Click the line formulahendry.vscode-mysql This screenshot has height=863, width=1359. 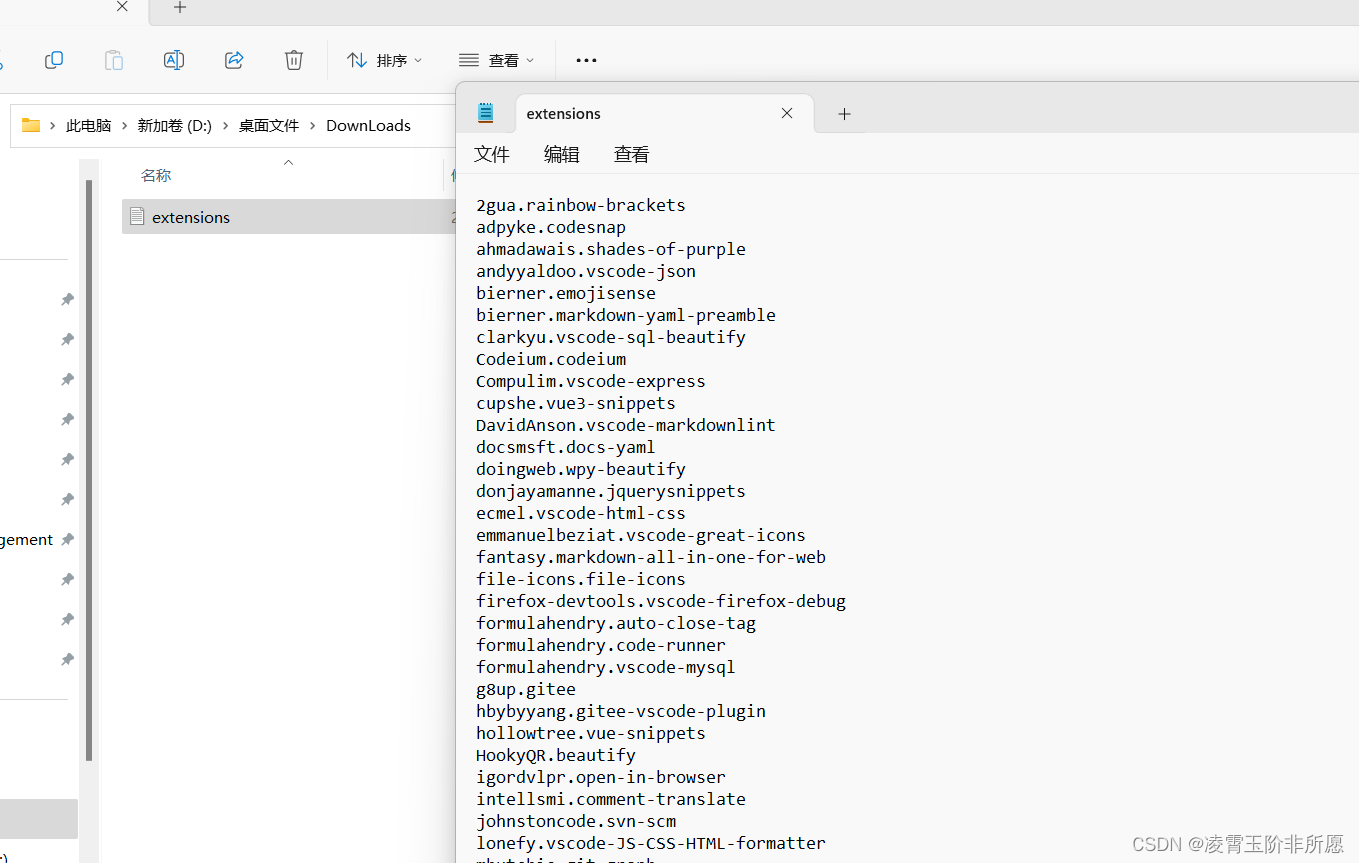click(x=606, y=667)
